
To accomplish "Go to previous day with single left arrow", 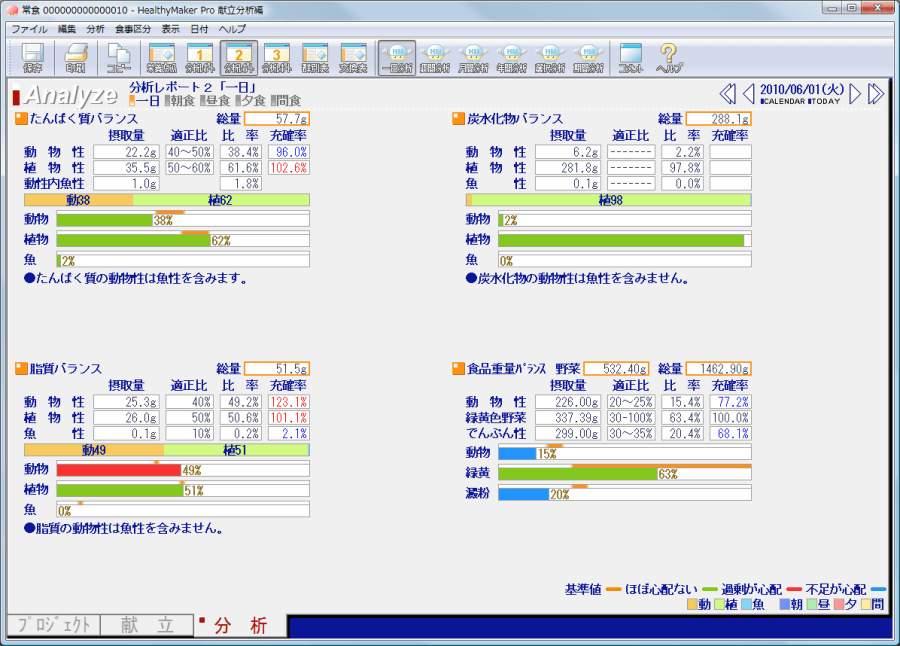I will pos(748,94).
